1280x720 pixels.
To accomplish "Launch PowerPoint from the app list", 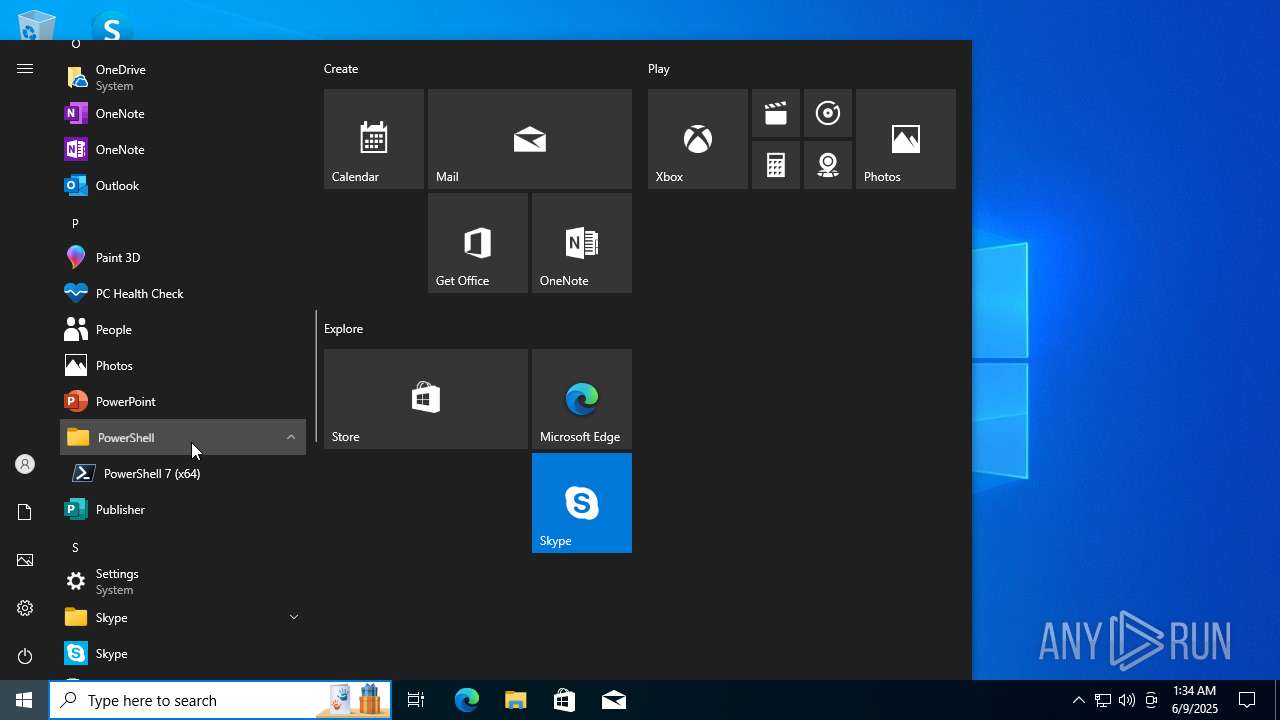I will pos(183,401).
